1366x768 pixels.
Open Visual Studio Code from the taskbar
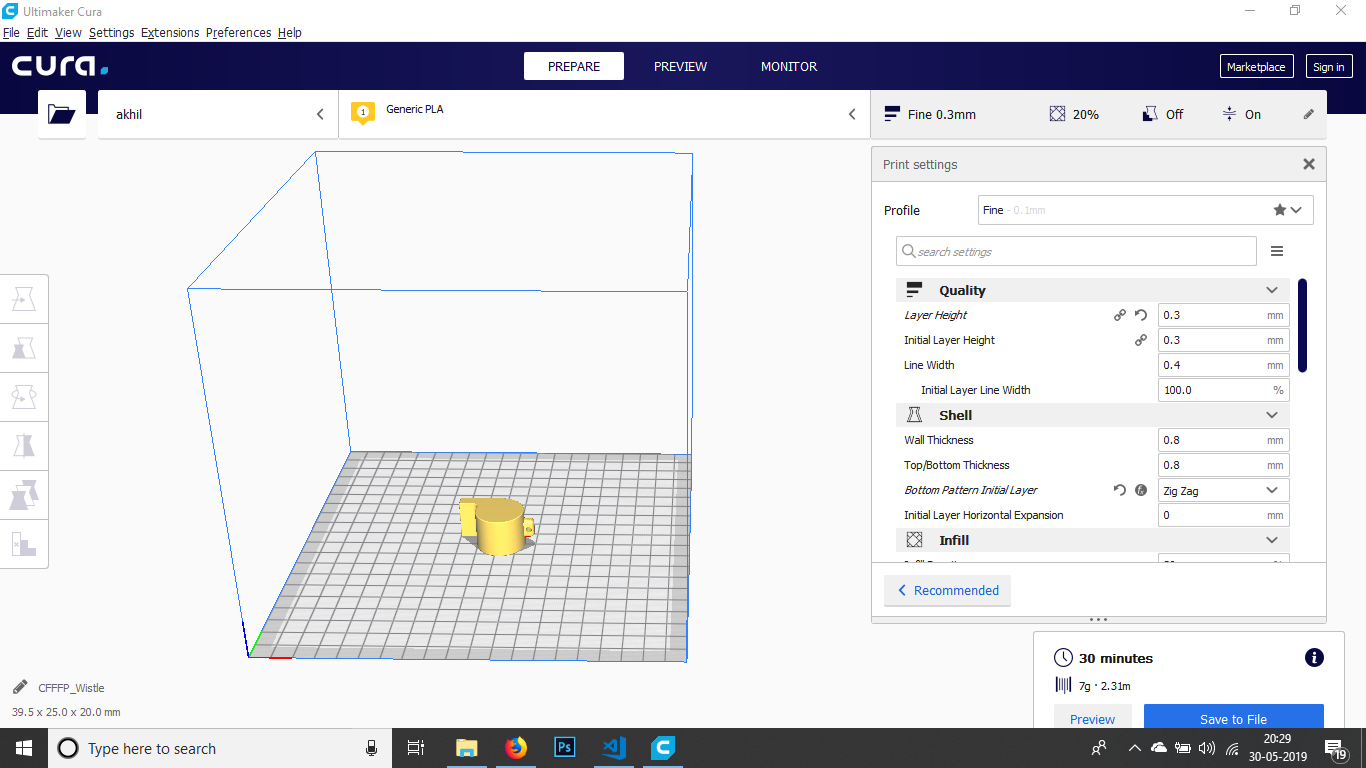pyautogui.click(x=614, y=748)
